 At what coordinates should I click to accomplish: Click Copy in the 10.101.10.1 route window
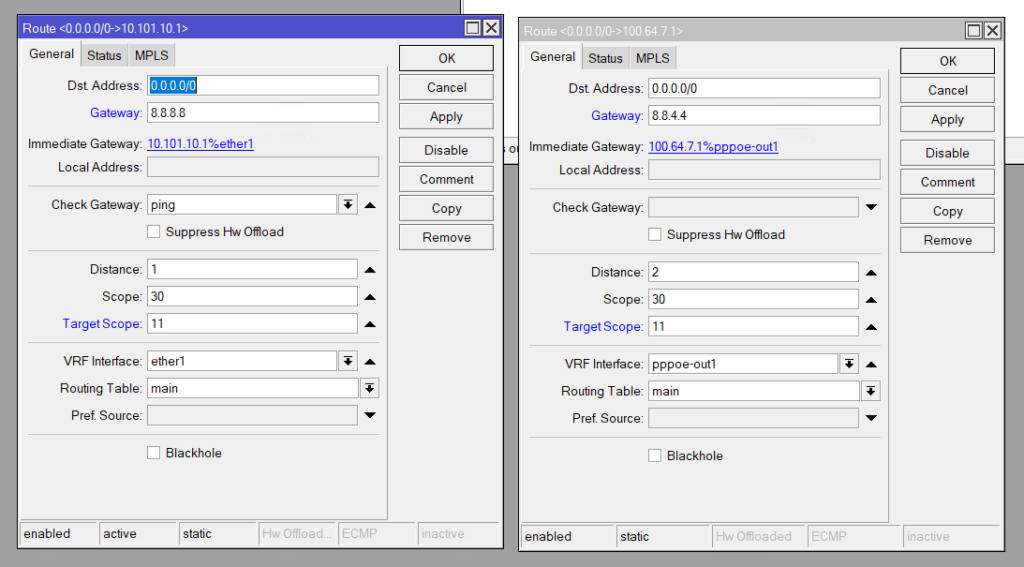446,208
